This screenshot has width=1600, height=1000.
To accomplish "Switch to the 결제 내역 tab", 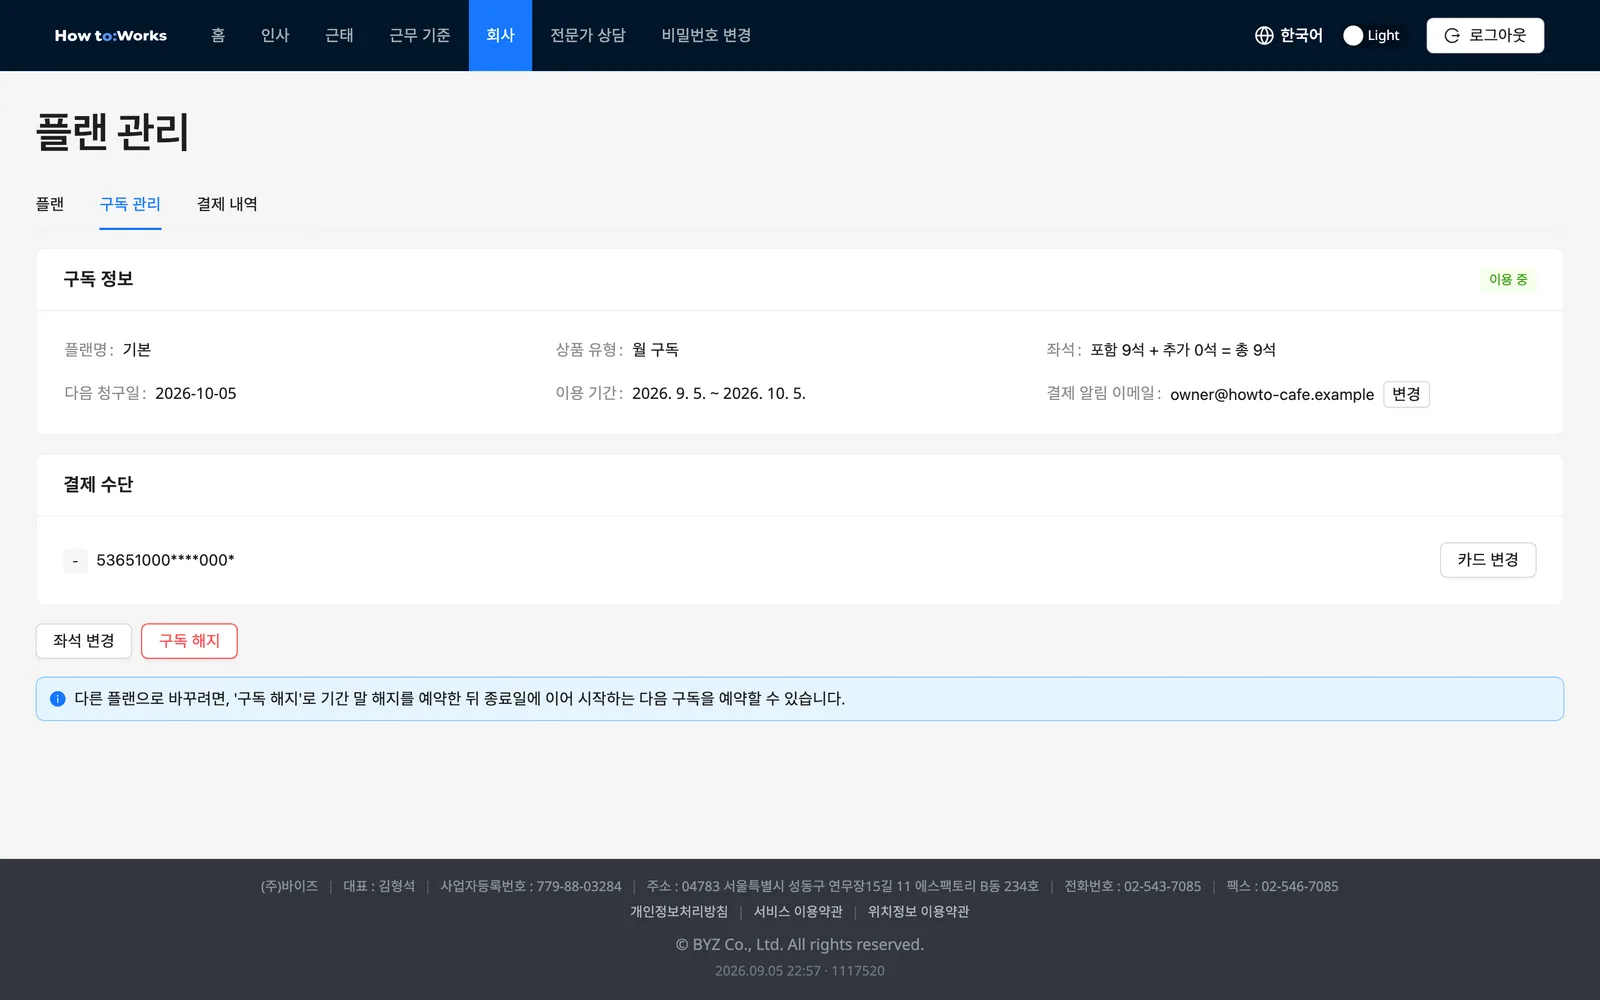I will [227, 204].
